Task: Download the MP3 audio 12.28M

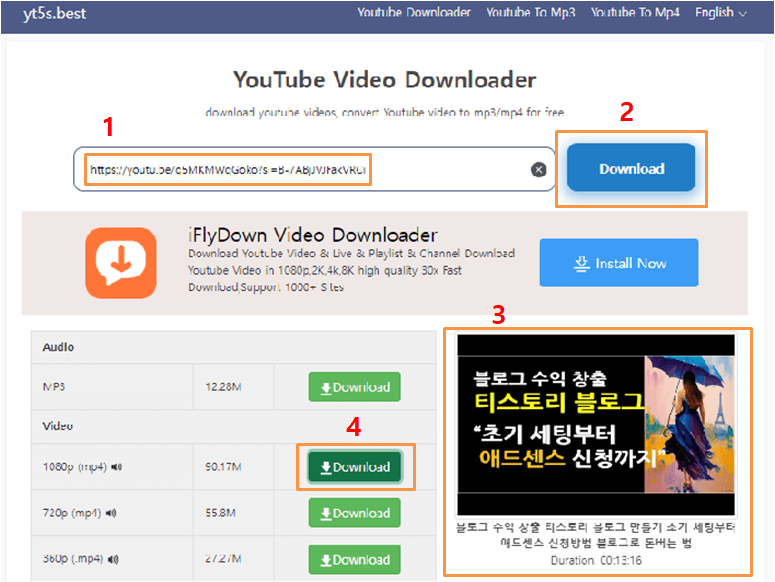Action: 354,387
